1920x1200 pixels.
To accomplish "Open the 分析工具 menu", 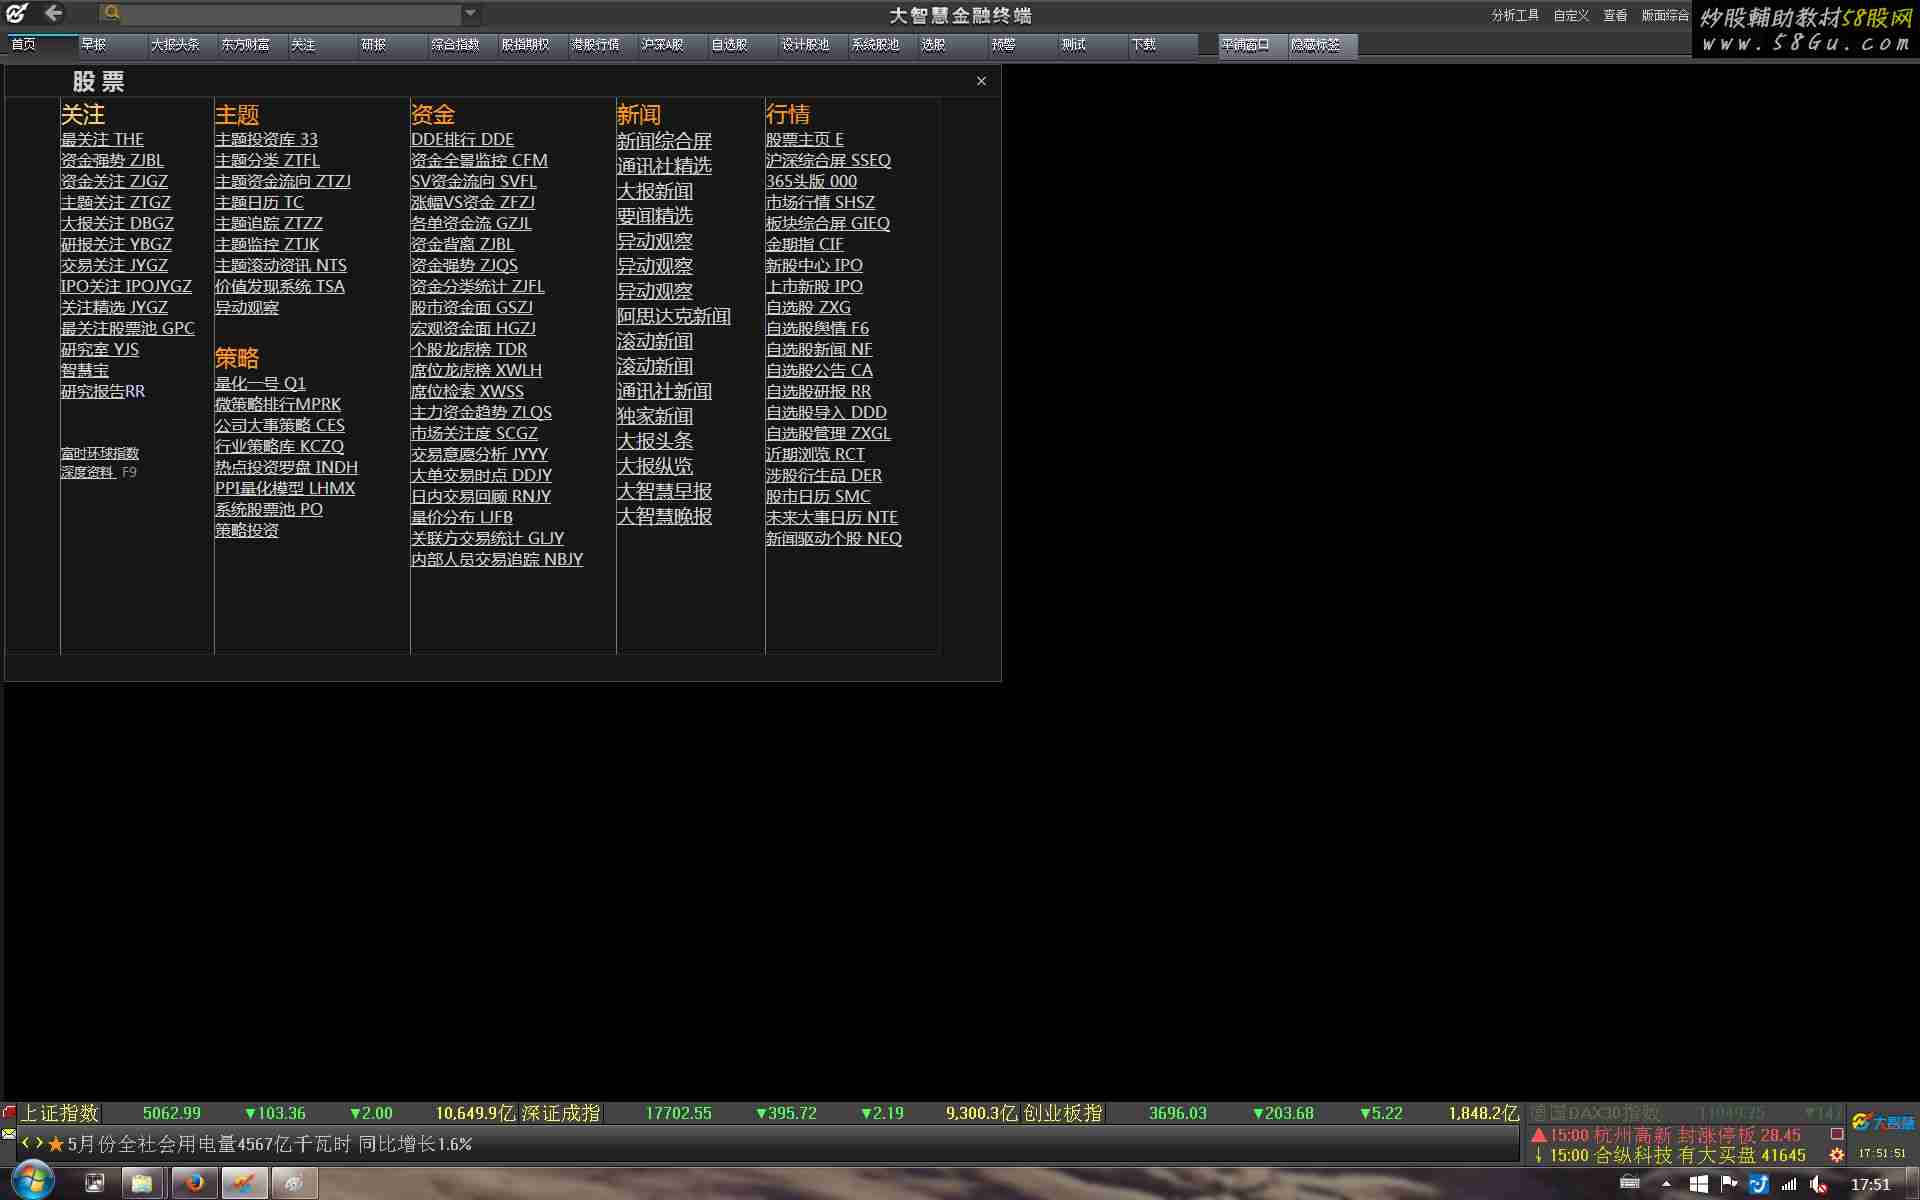I will coord(1515,15).
